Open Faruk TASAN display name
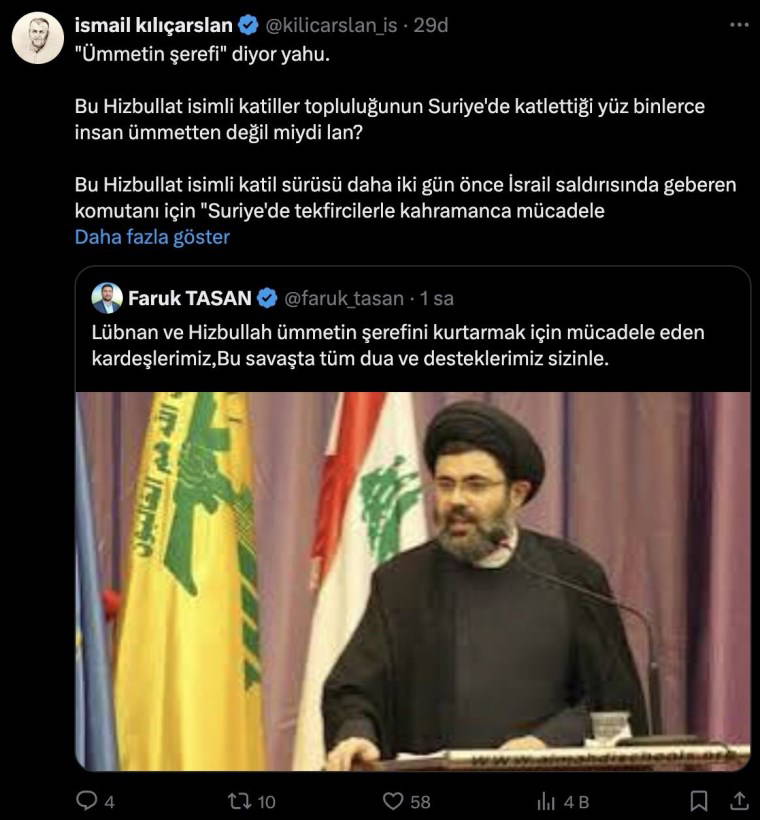 (190, 298)
